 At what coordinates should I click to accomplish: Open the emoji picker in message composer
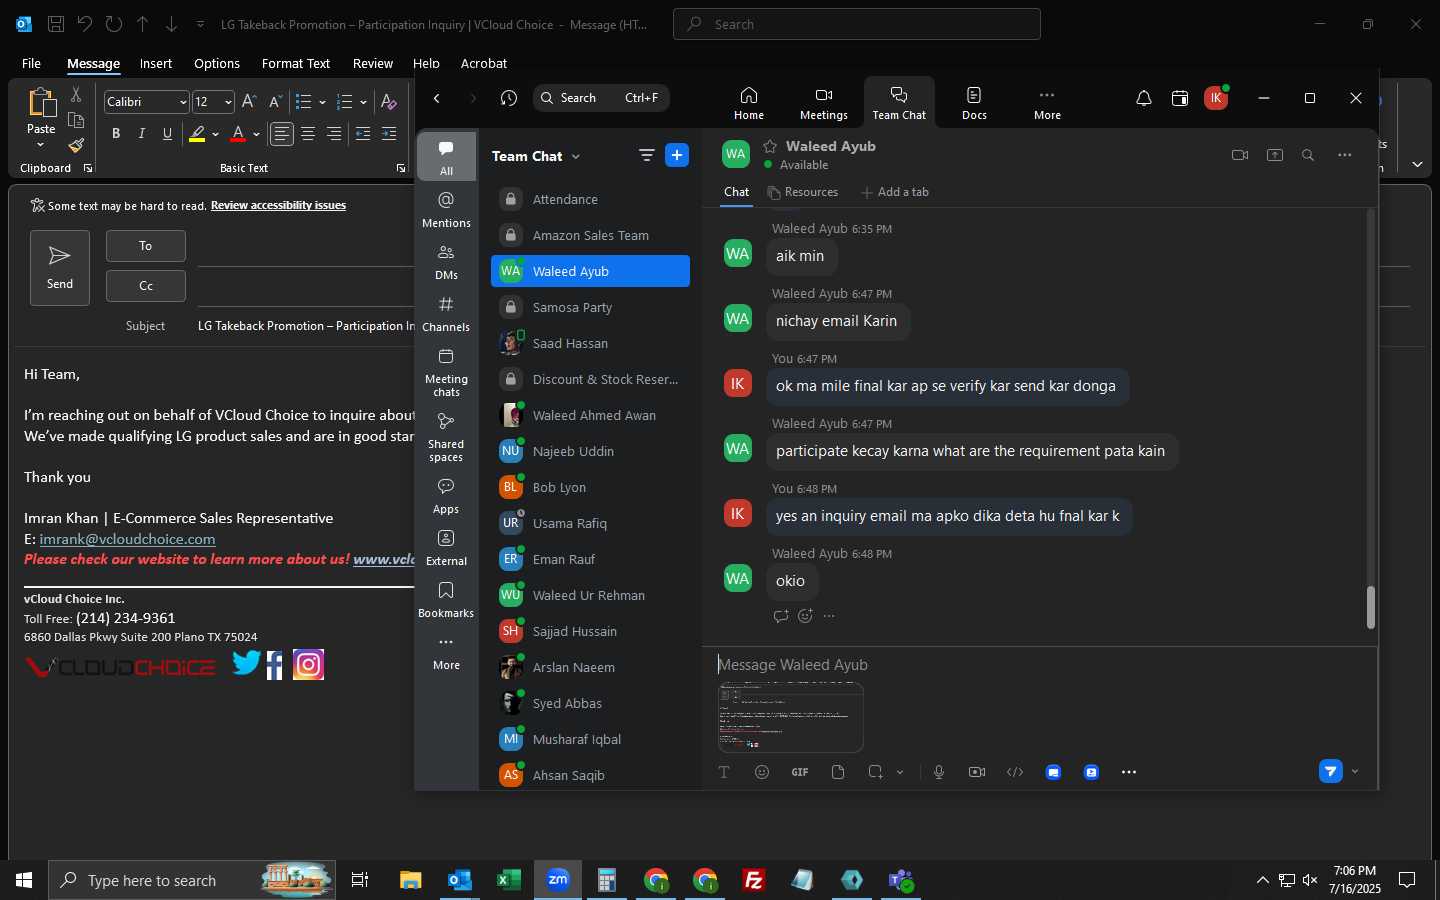[762, 772]
